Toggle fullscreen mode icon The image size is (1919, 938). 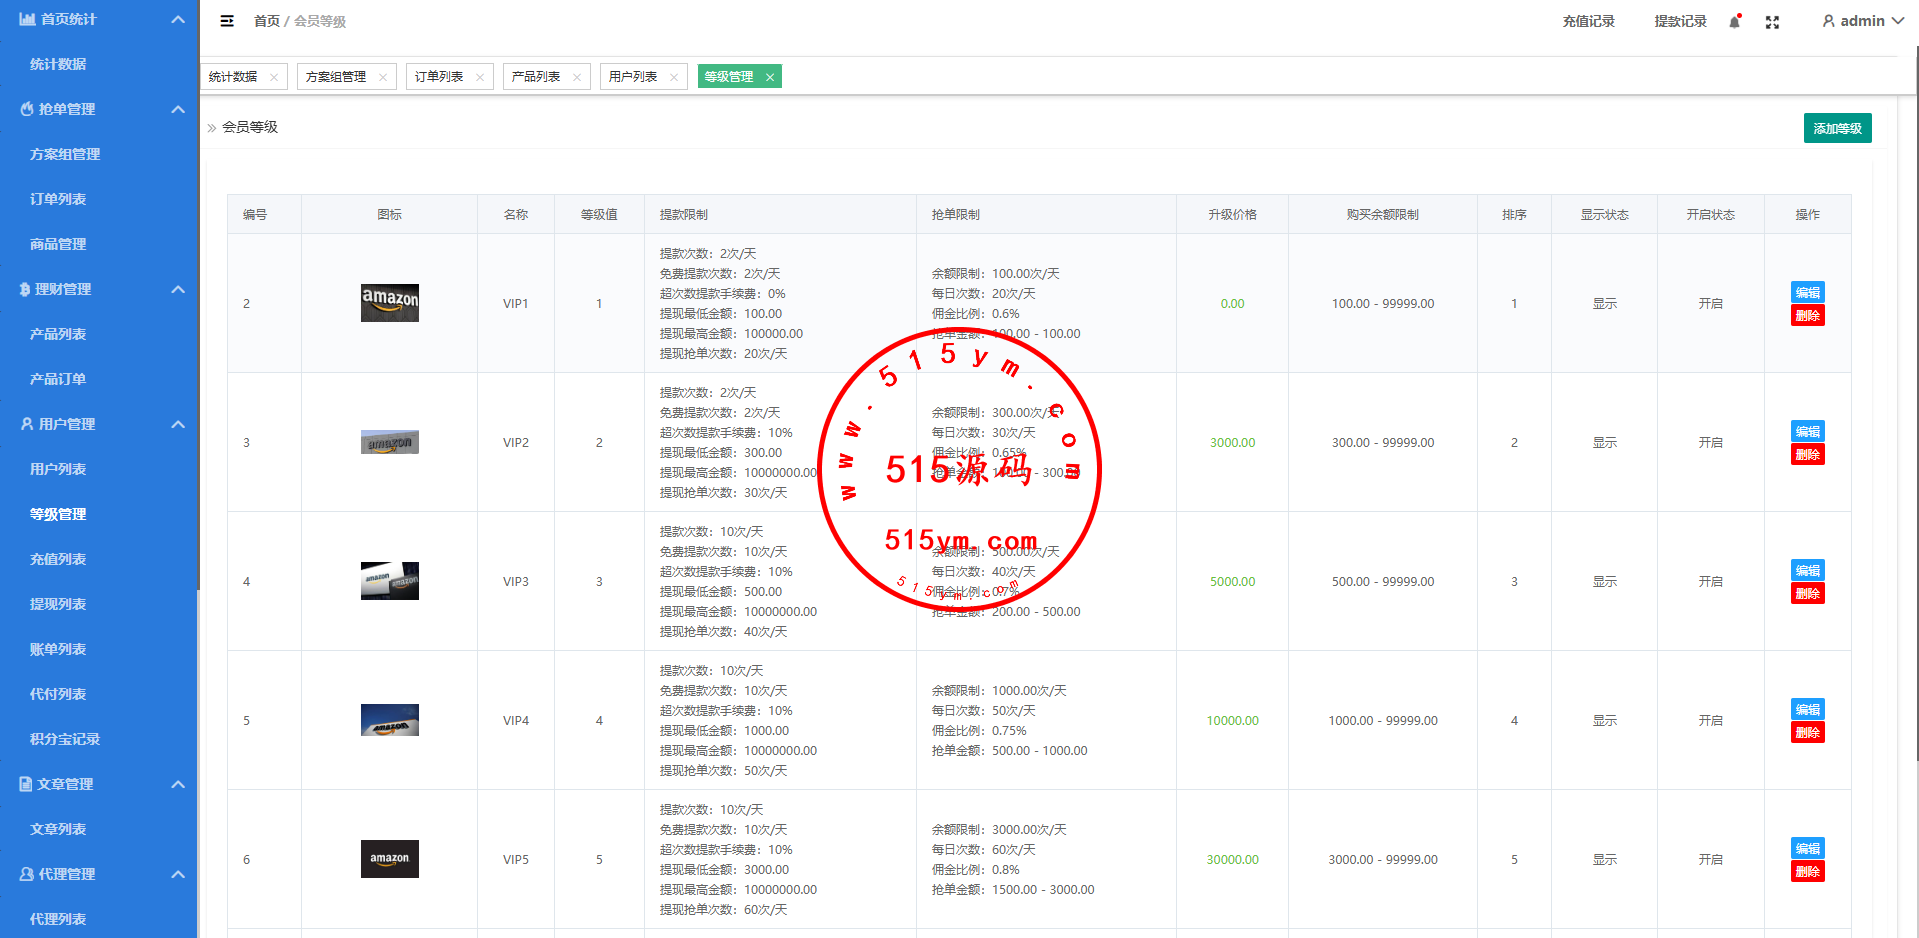(x=1772, y=22)
